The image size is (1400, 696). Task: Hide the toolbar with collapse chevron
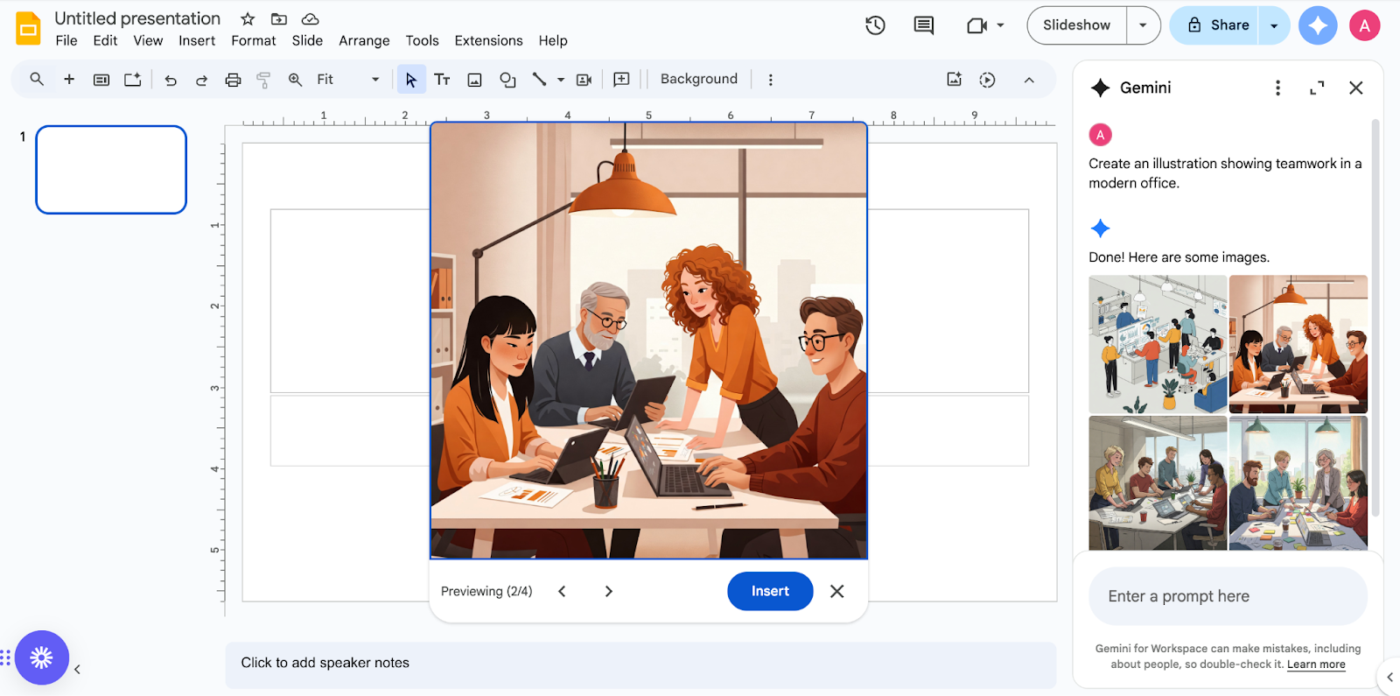pos(1029,80)
